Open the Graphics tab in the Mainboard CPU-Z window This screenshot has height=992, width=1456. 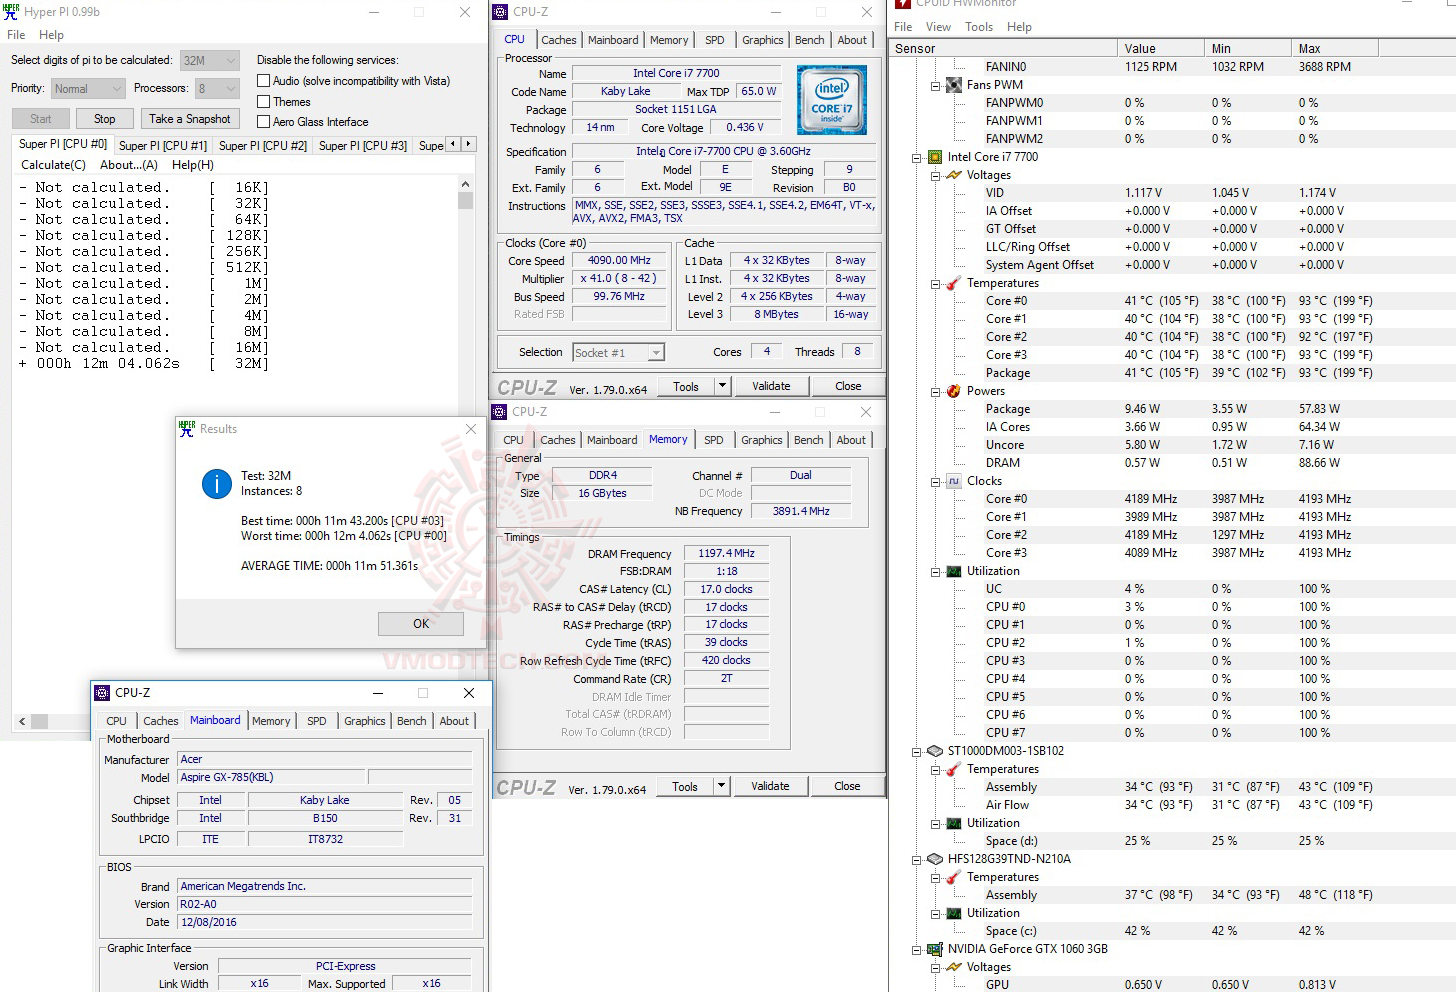coord(365,721)
